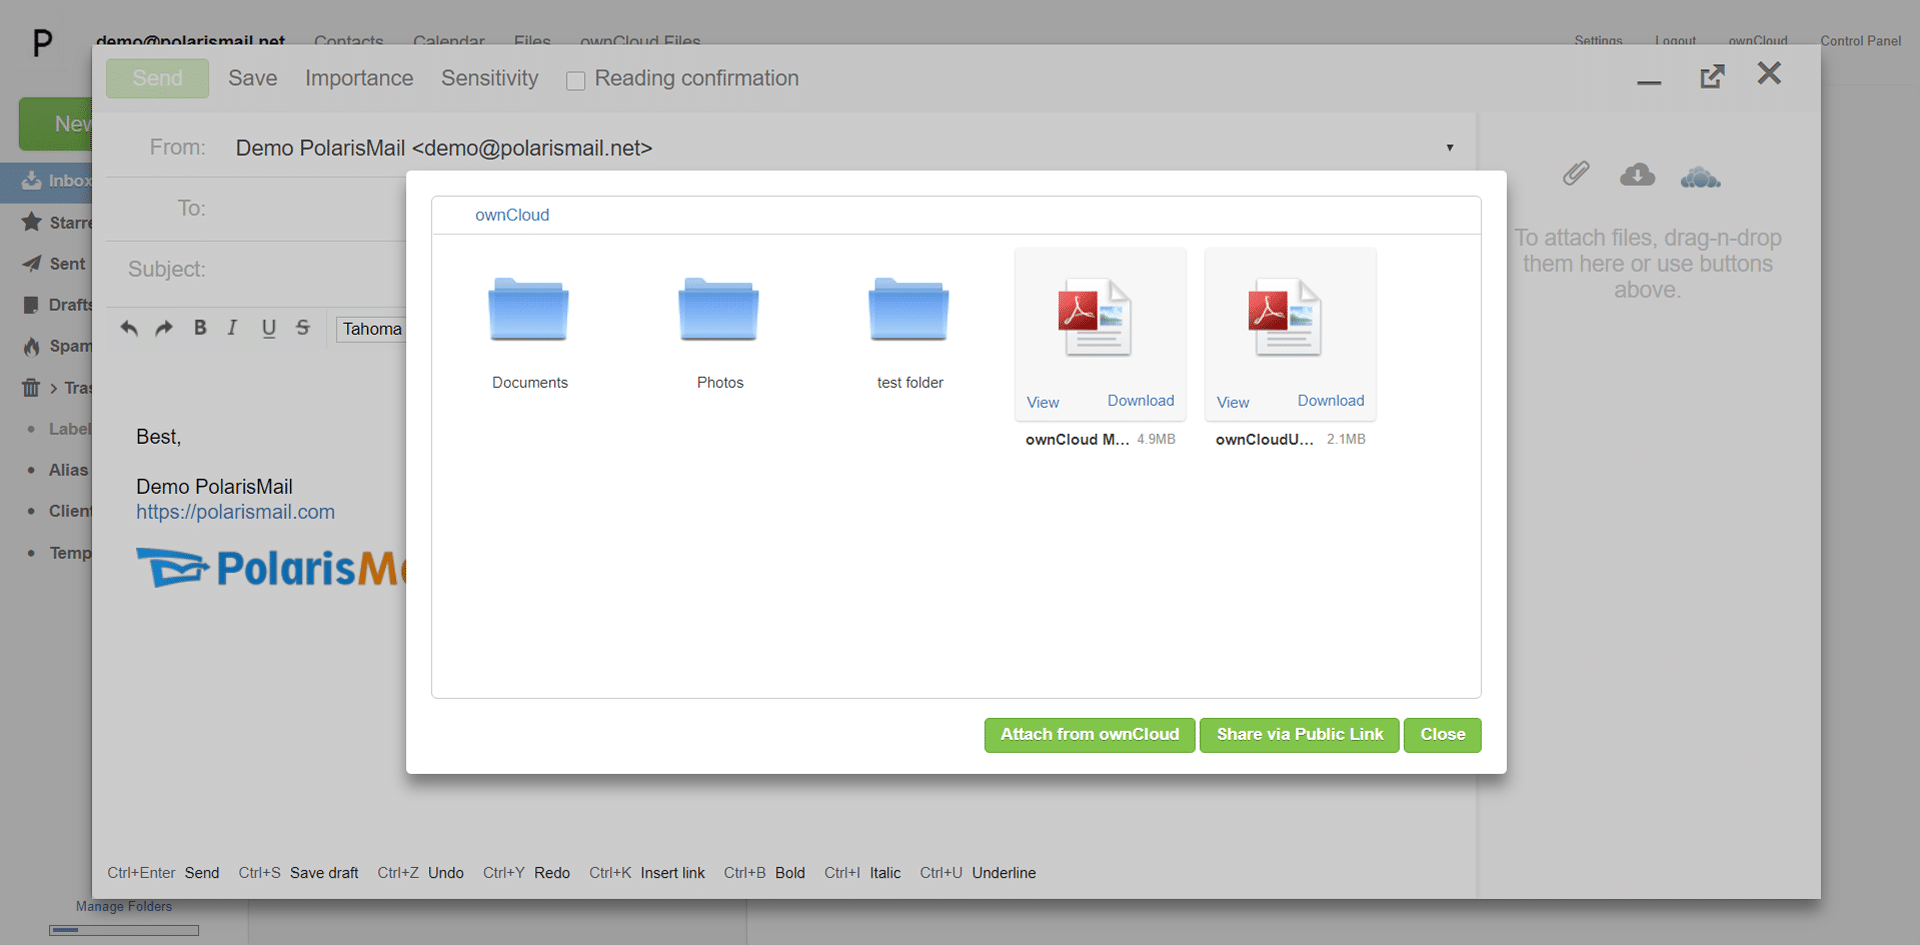Expand the From address dropdown

(x=1449, y=148)
